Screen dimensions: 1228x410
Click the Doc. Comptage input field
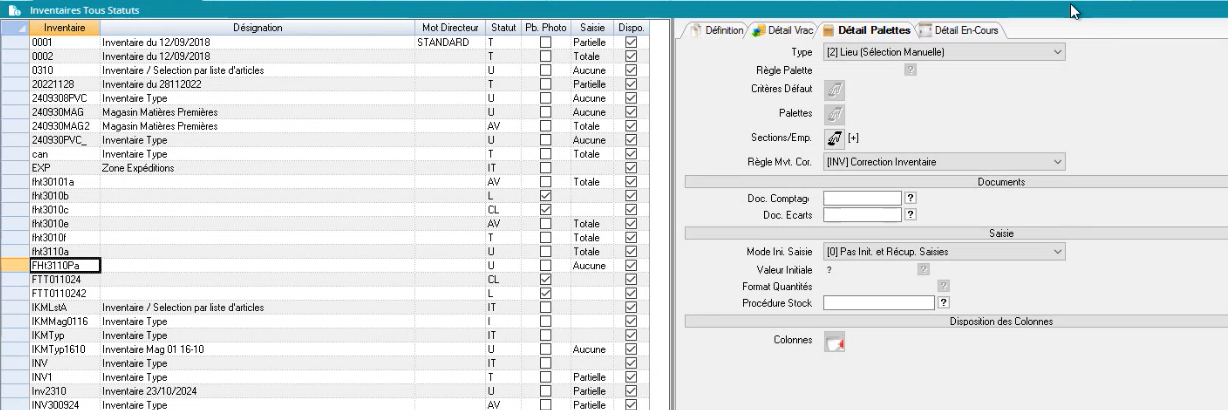[x=862, y=199]
